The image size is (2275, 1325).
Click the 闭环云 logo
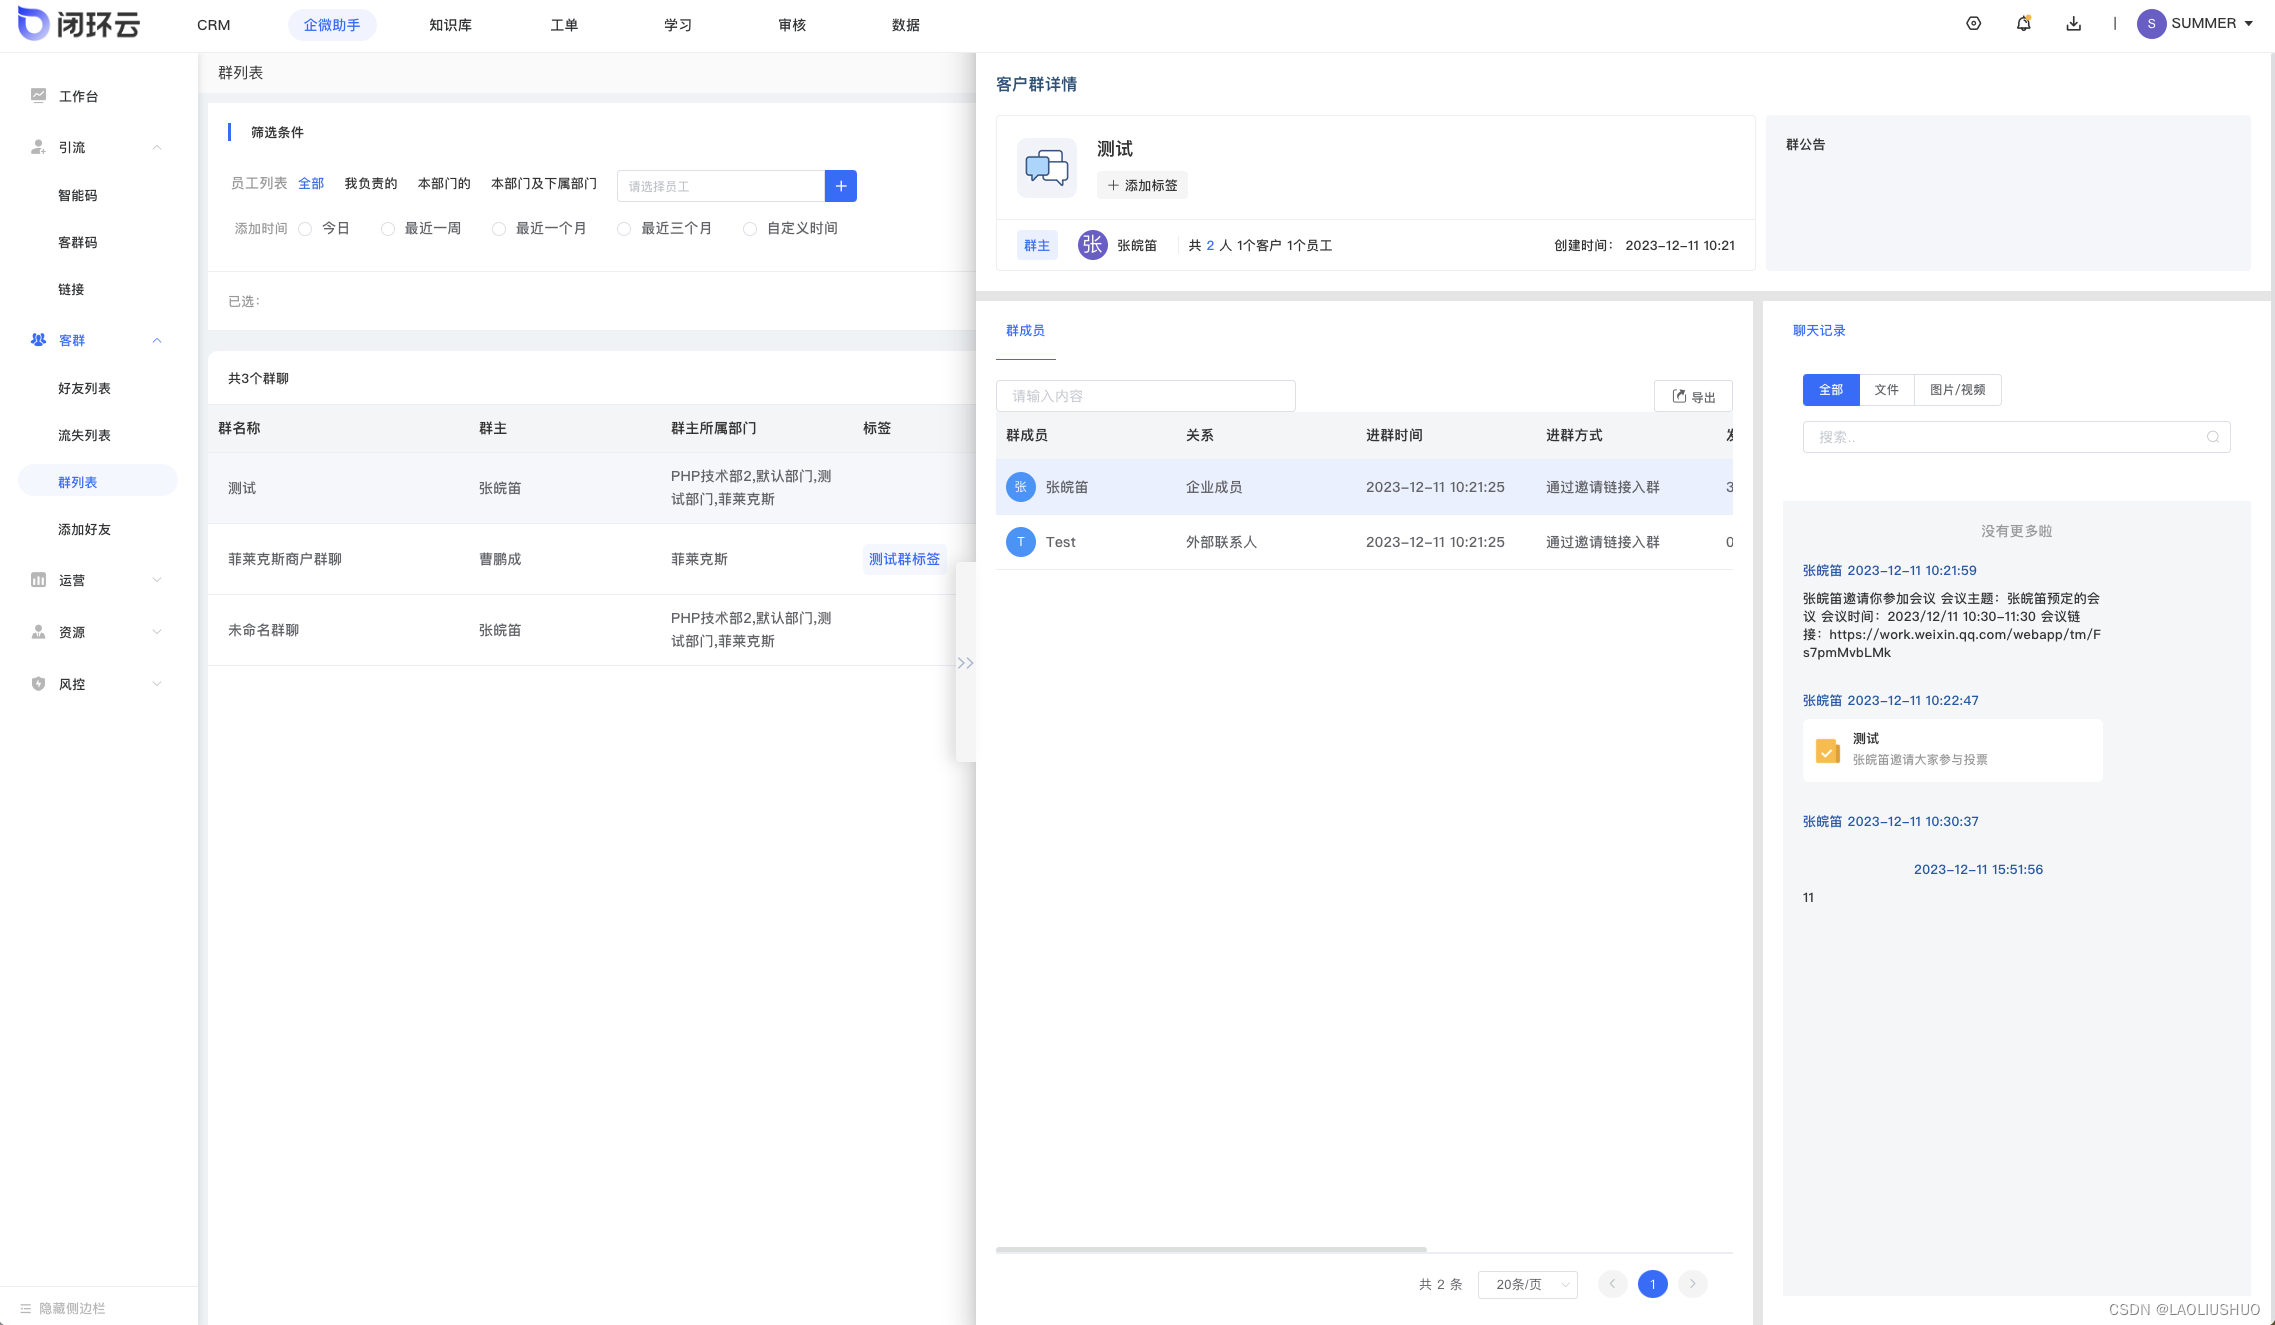(79, 24)
